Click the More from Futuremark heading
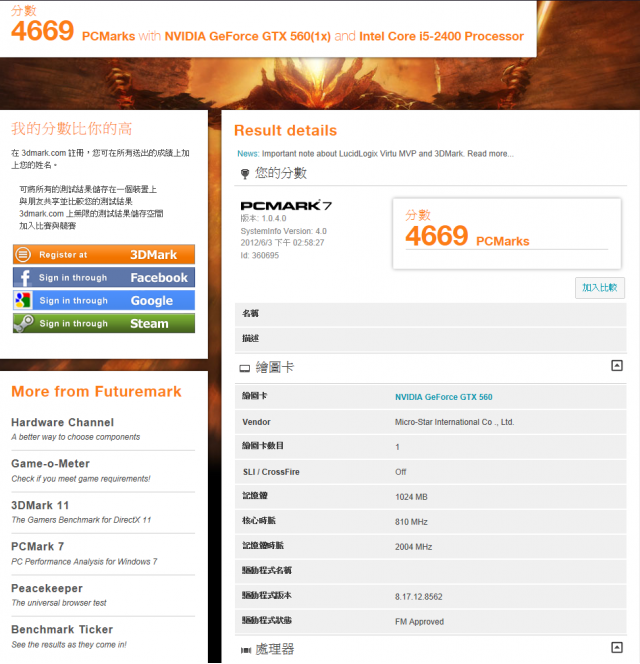 pos(96,391)
